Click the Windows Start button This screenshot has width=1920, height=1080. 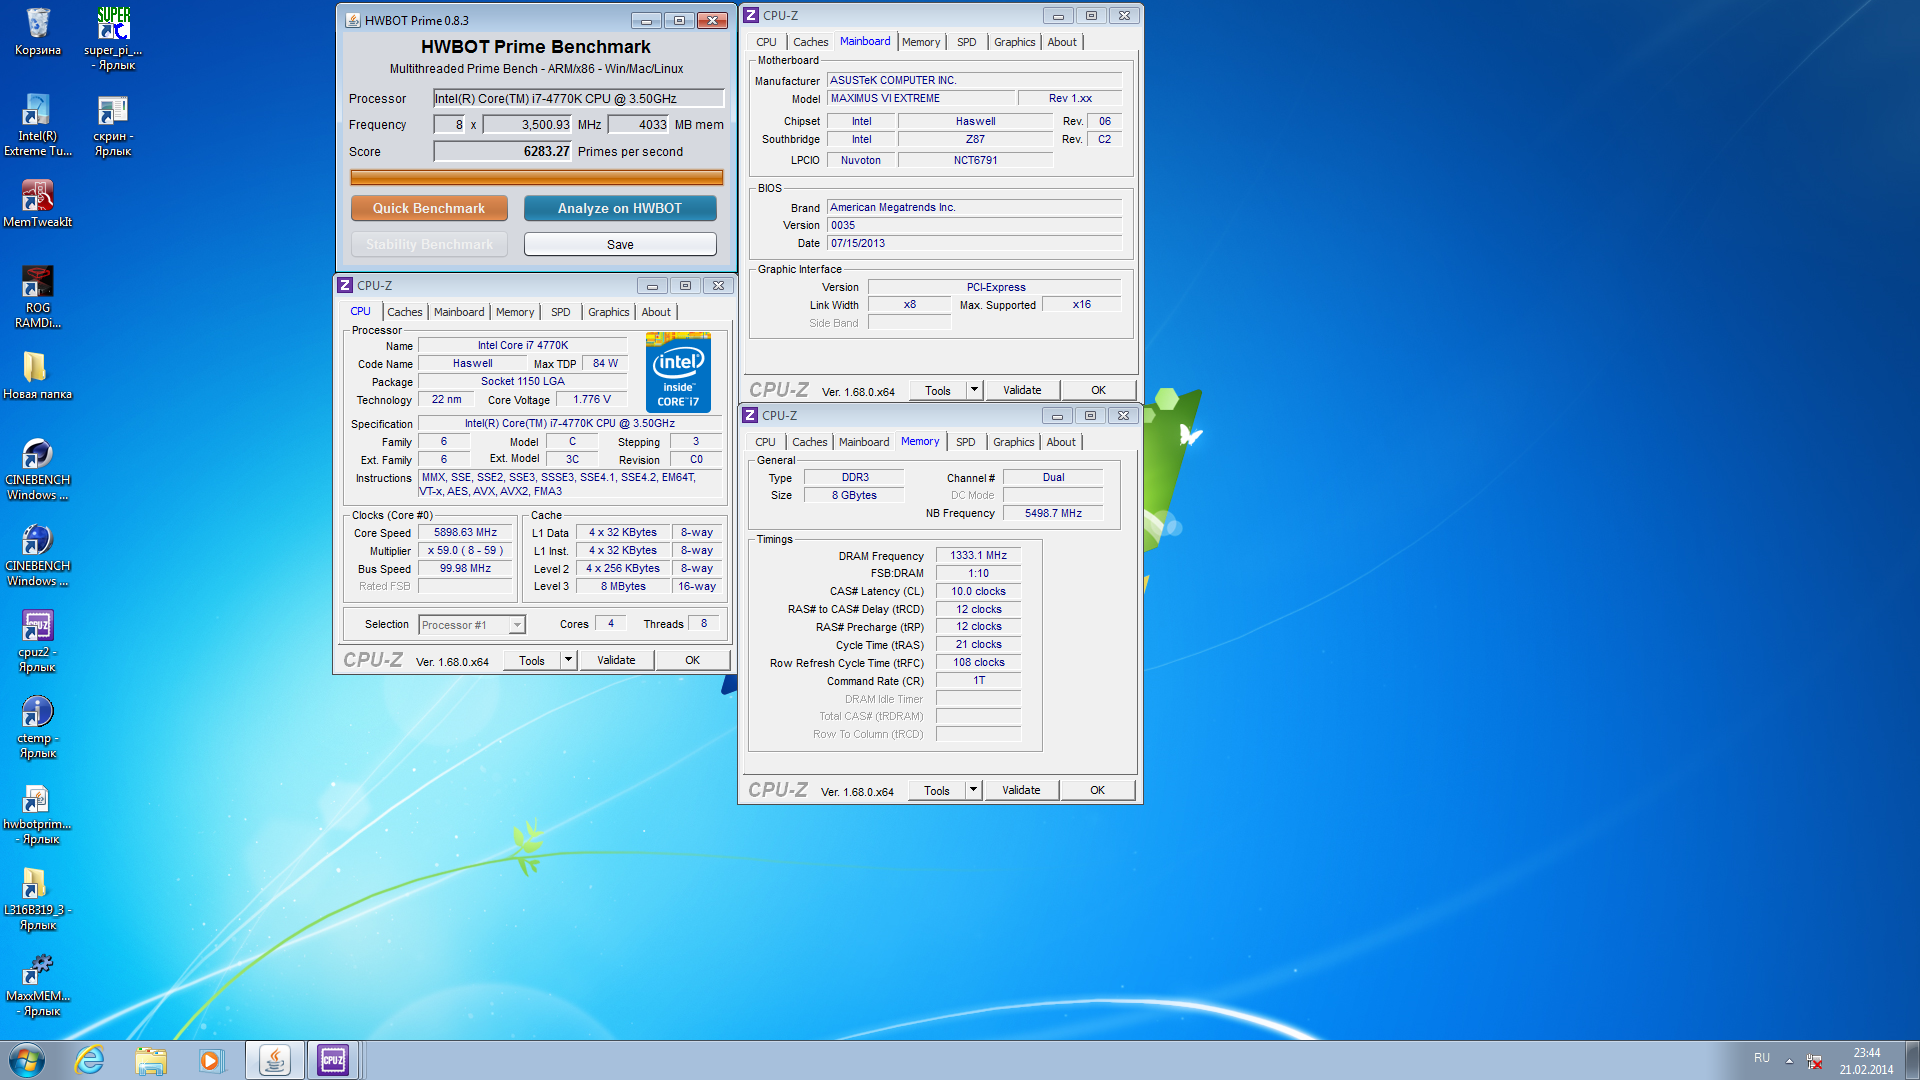(27, 1060)
